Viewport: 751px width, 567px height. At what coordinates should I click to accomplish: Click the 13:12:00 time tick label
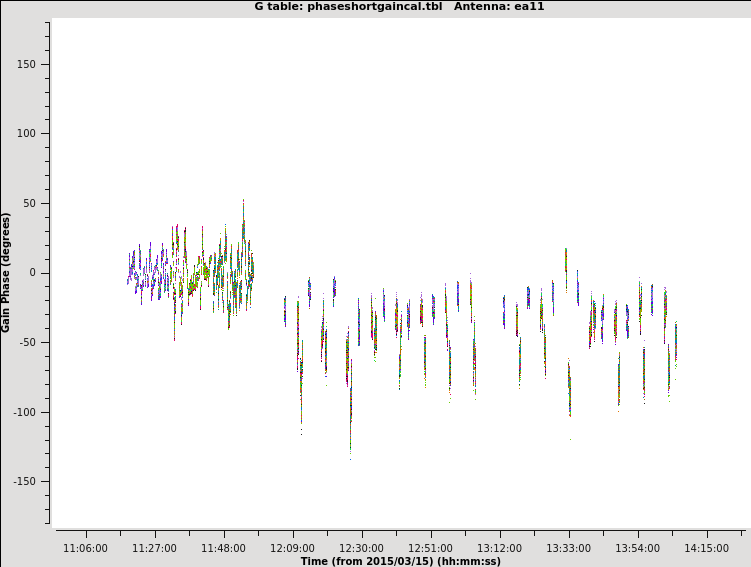pos(499,548)
